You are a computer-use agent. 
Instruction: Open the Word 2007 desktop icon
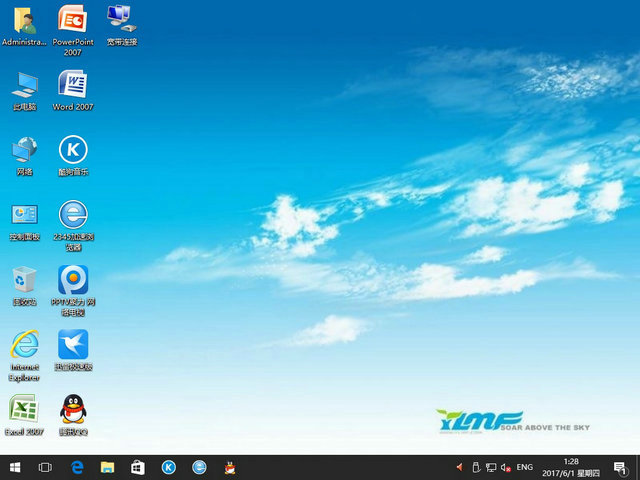[72, 84]
